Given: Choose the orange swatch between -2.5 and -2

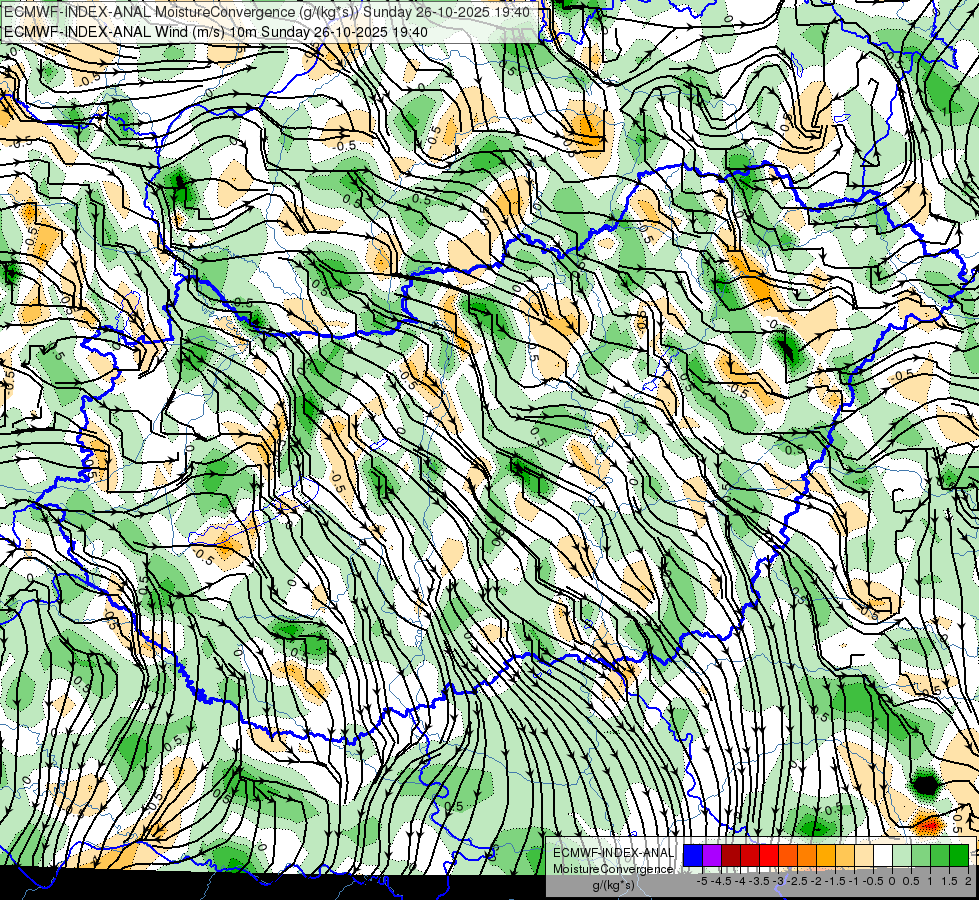Looking at the screenshot, I should pyautogui.click(x=807, y=855).
